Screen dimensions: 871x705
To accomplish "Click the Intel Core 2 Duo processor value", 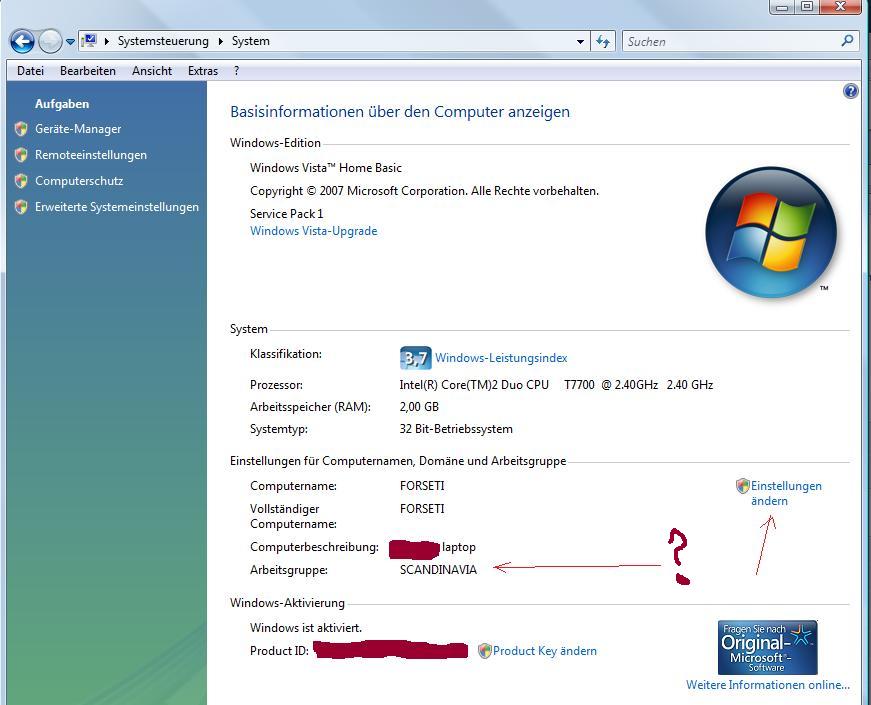I will 556,385.
